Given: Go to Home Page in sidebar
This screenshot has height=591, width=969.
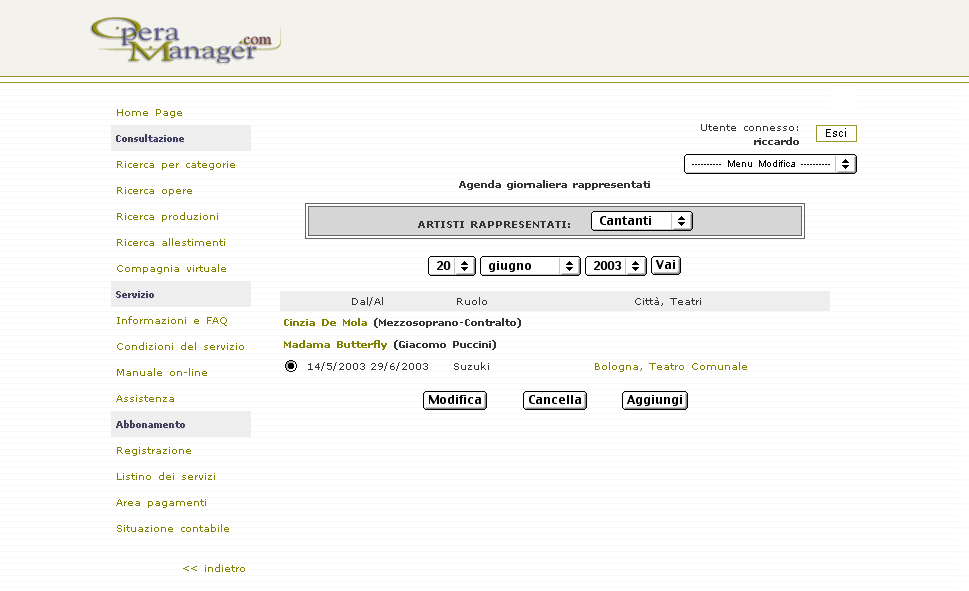Looking at the screenshot, I should (149, 113).
